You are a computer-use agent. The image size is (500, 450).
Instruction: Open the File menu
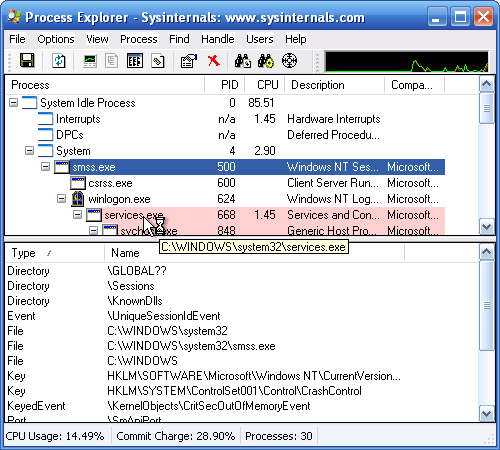[x=17, y=39]
